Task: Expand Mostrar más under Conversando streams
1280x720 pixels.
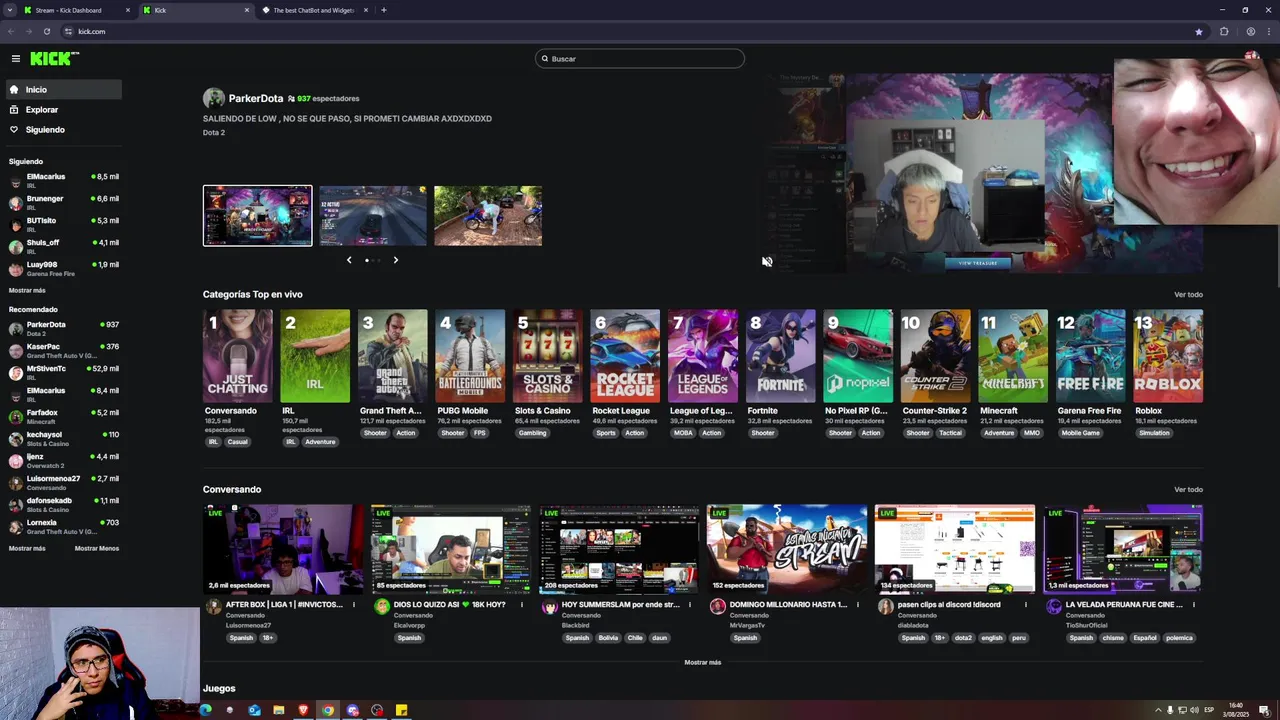Action: (x=702, y=663)
